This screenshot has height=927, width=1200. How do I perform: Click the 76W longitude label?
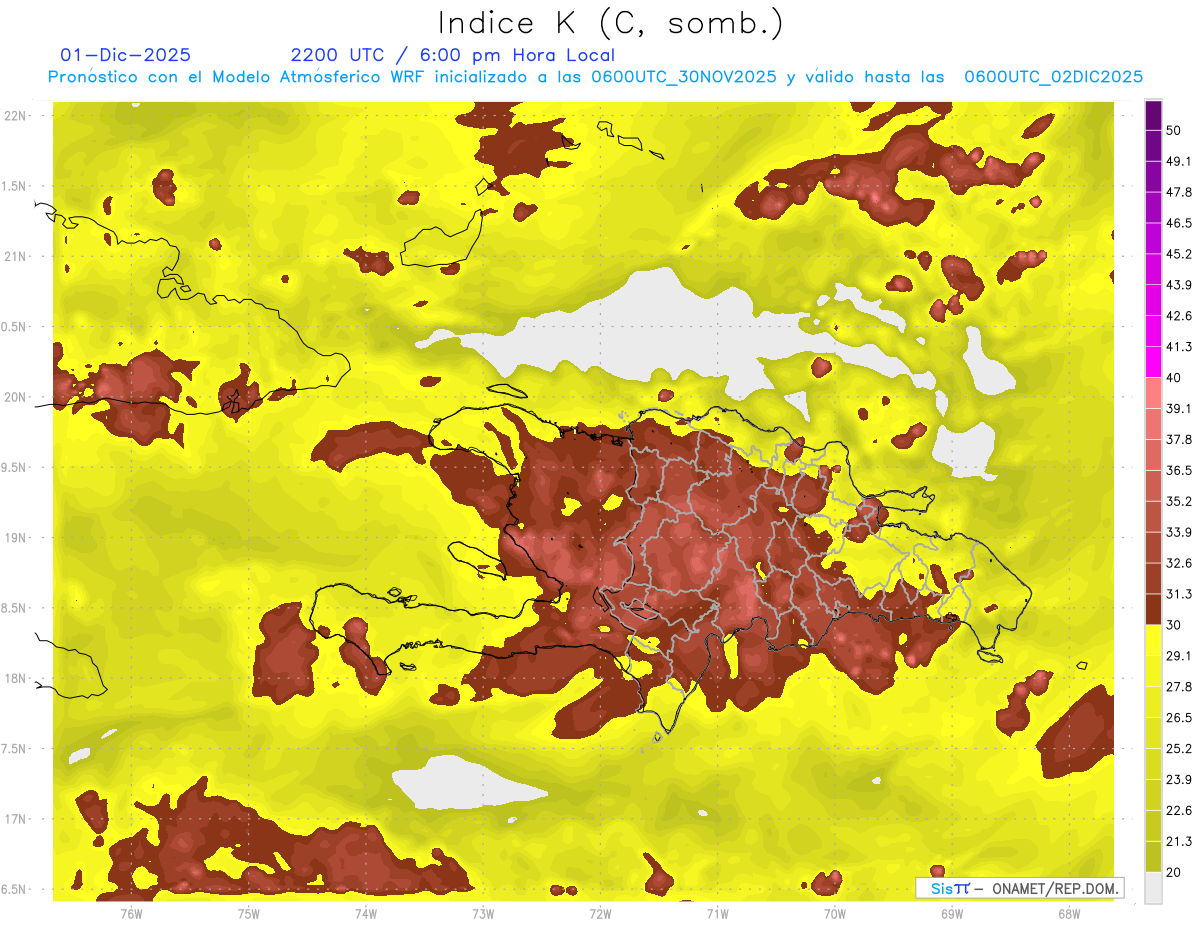[131, 914]
